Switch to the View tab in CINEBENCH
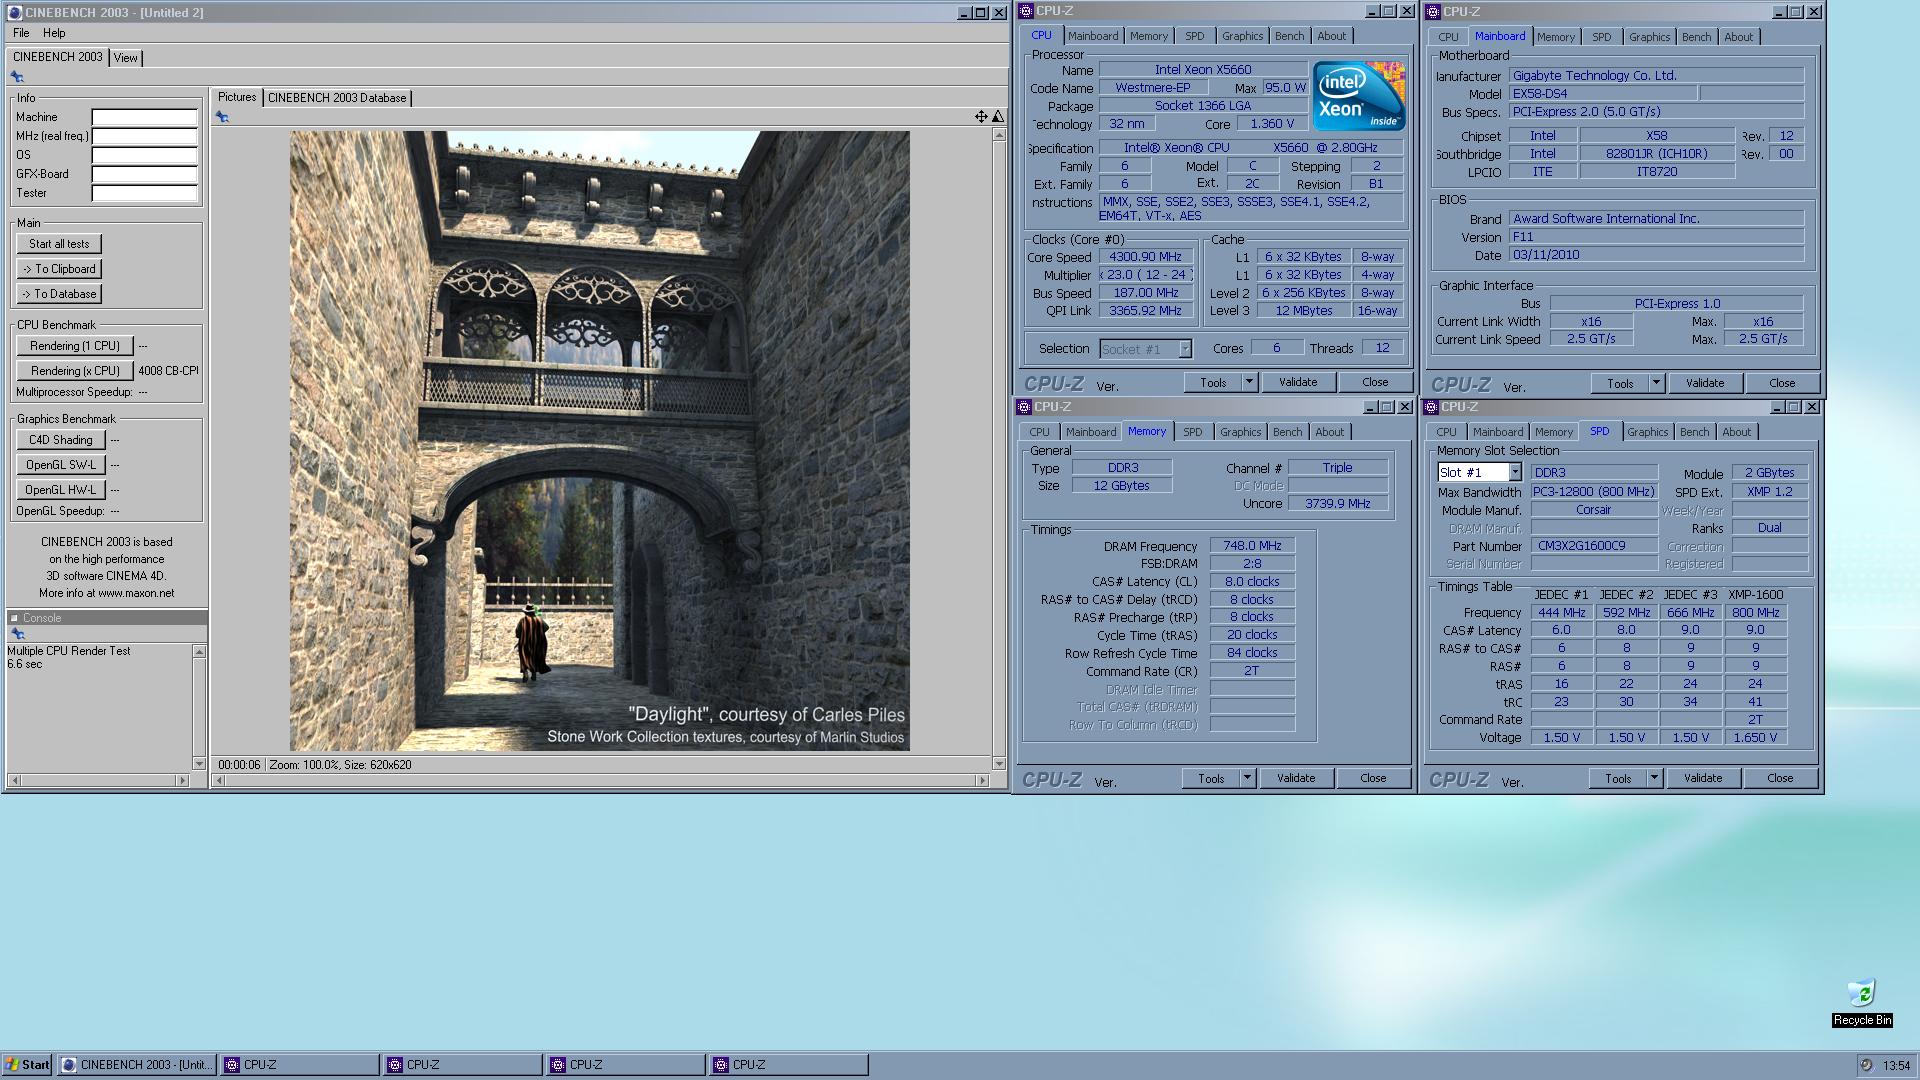 (x=125, y=58)
